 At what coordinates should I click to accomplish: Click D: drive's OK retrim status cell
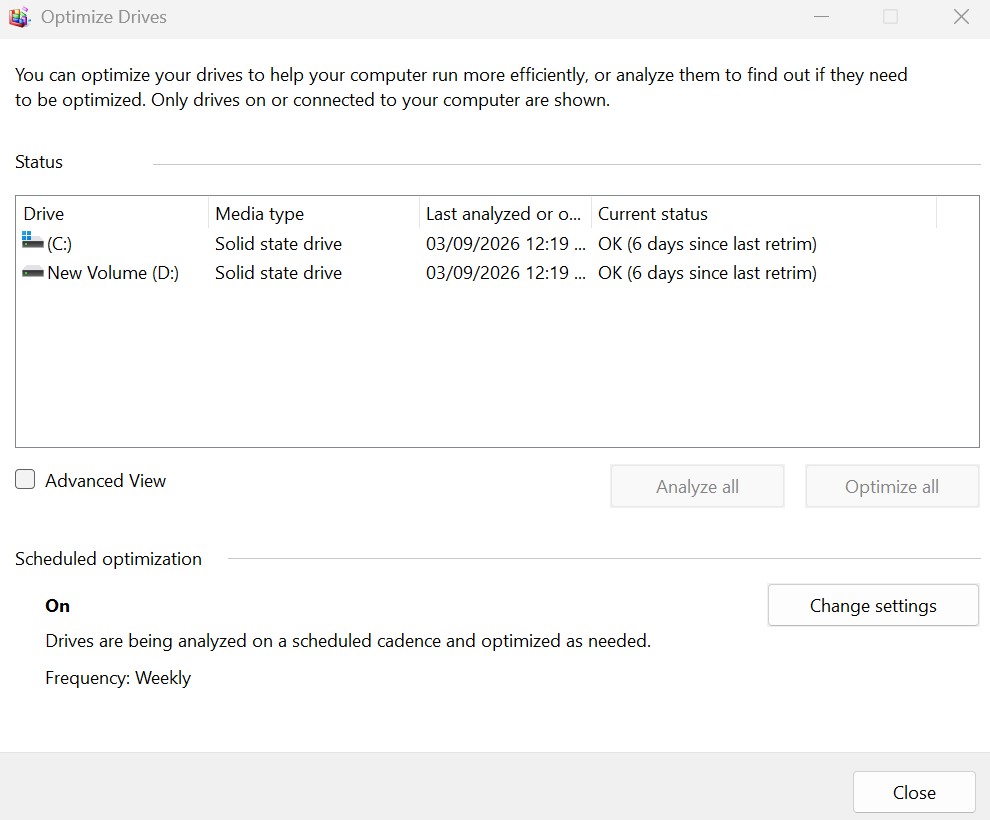click(x=707, y=273)
